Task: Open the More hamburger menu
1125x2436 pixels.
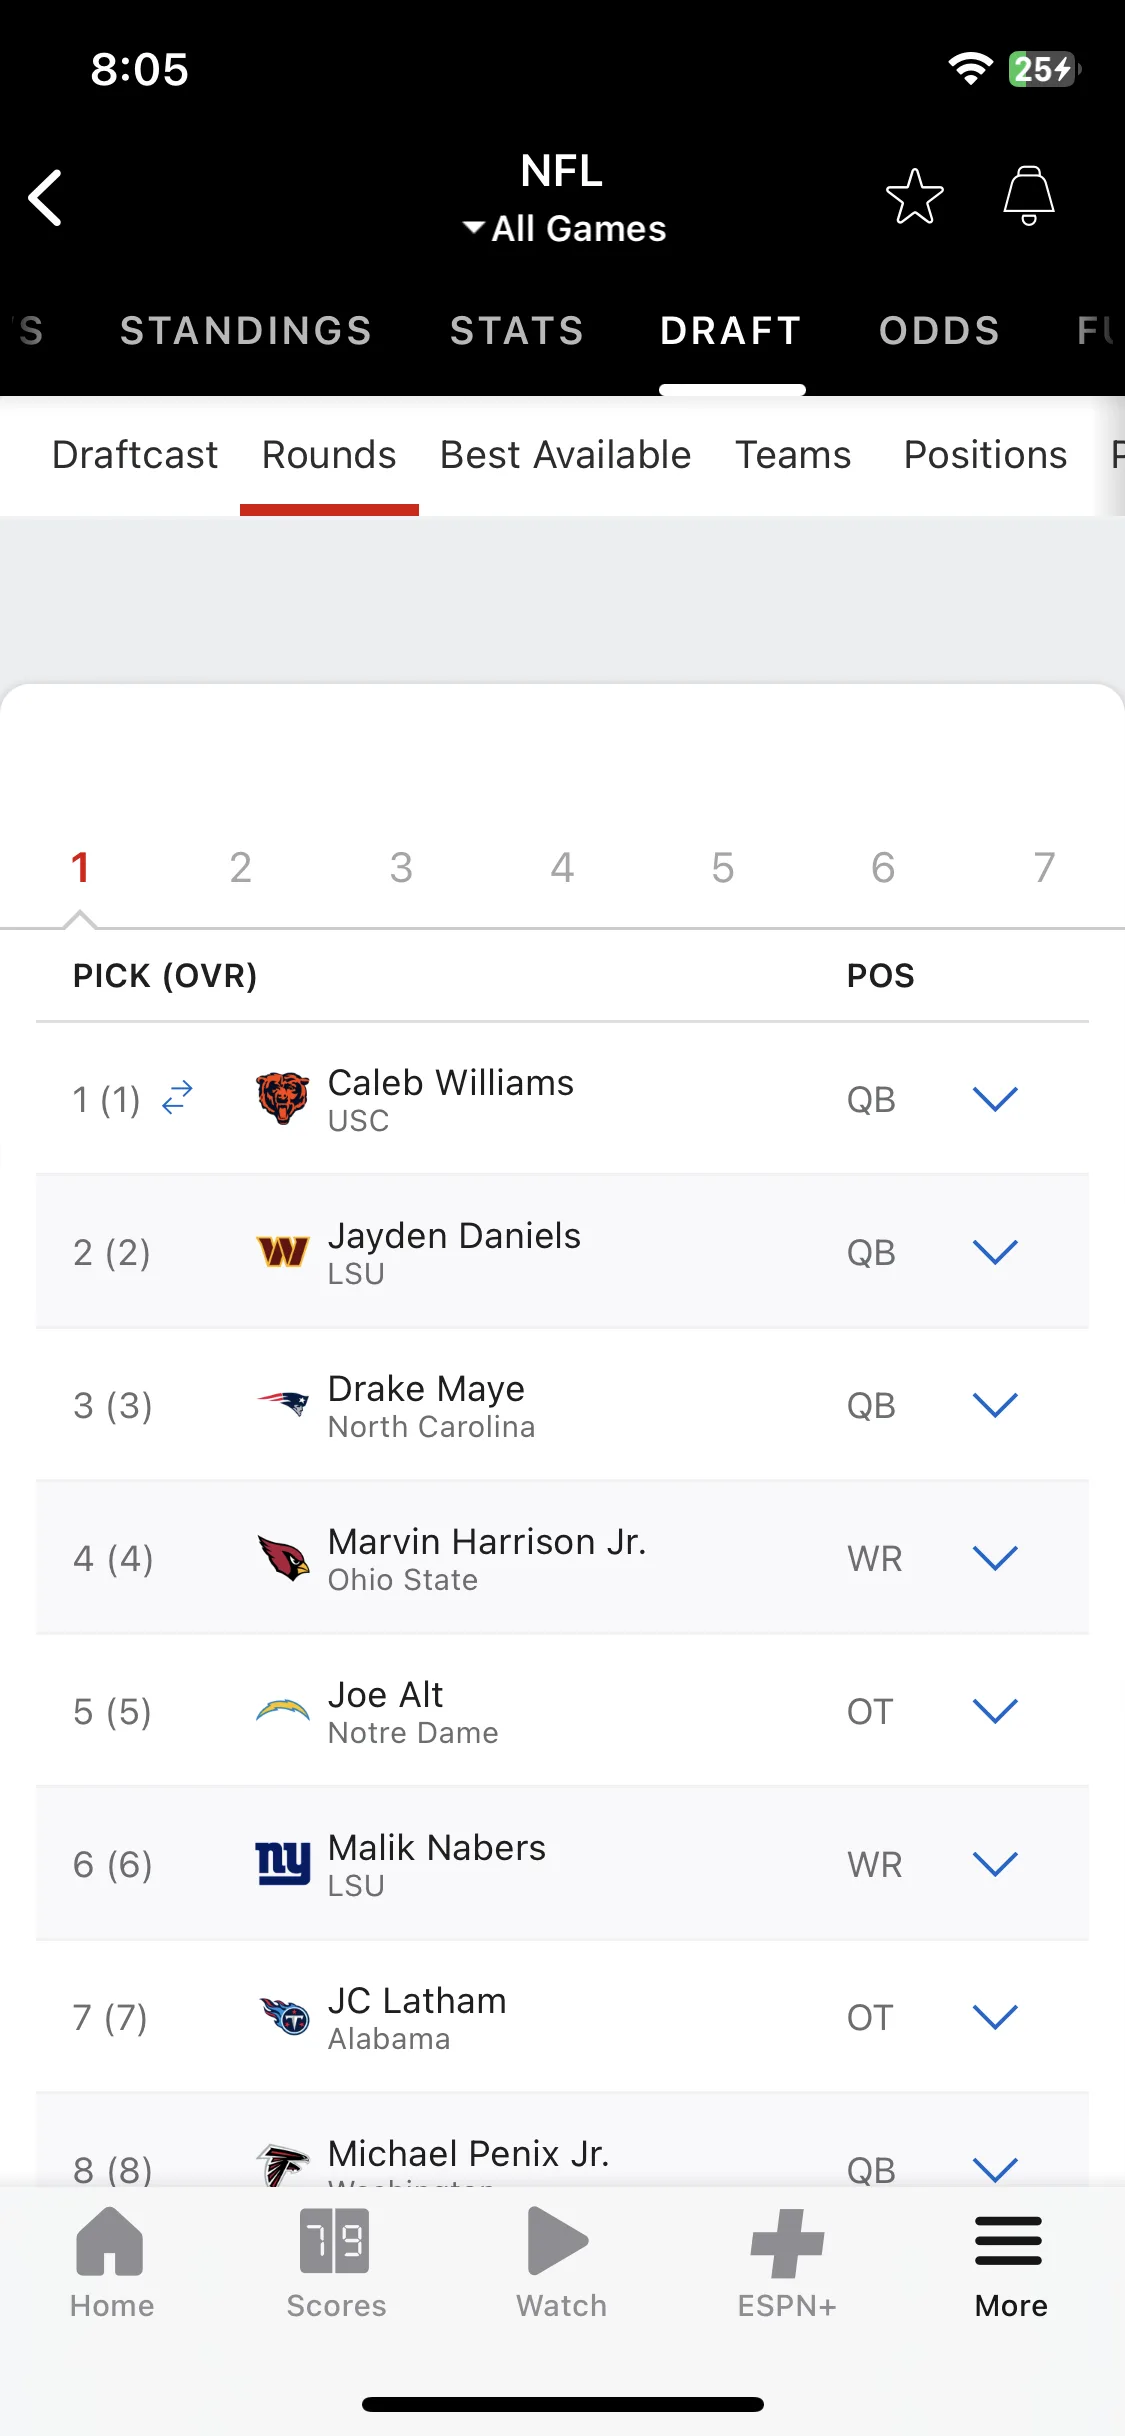Action: [1009, 2240]
